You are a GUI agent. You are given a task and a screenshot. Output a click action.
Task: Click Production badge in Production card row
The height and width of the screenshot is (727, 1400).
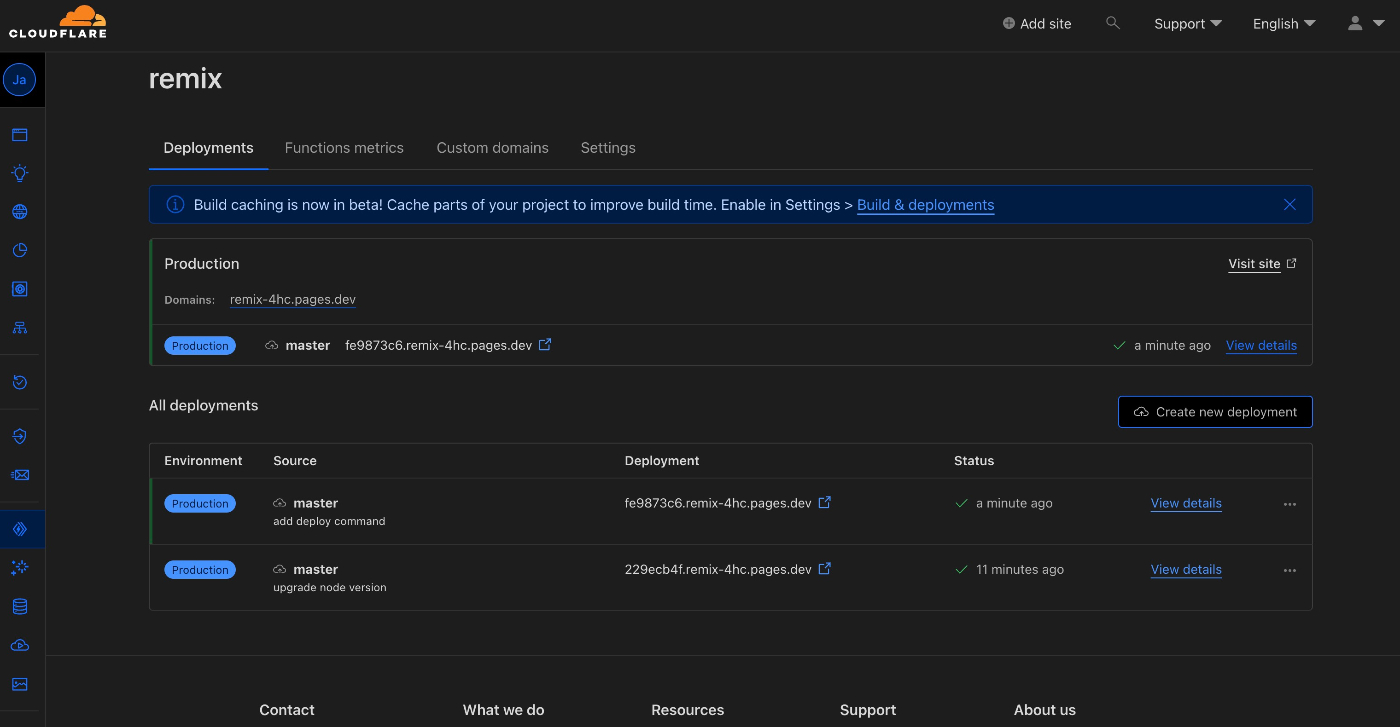pos(200,346)
